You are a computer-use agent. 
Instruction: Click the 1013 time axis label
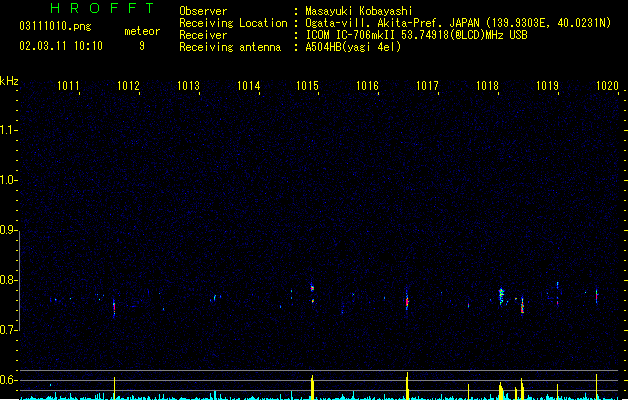(x=188, y=86)
